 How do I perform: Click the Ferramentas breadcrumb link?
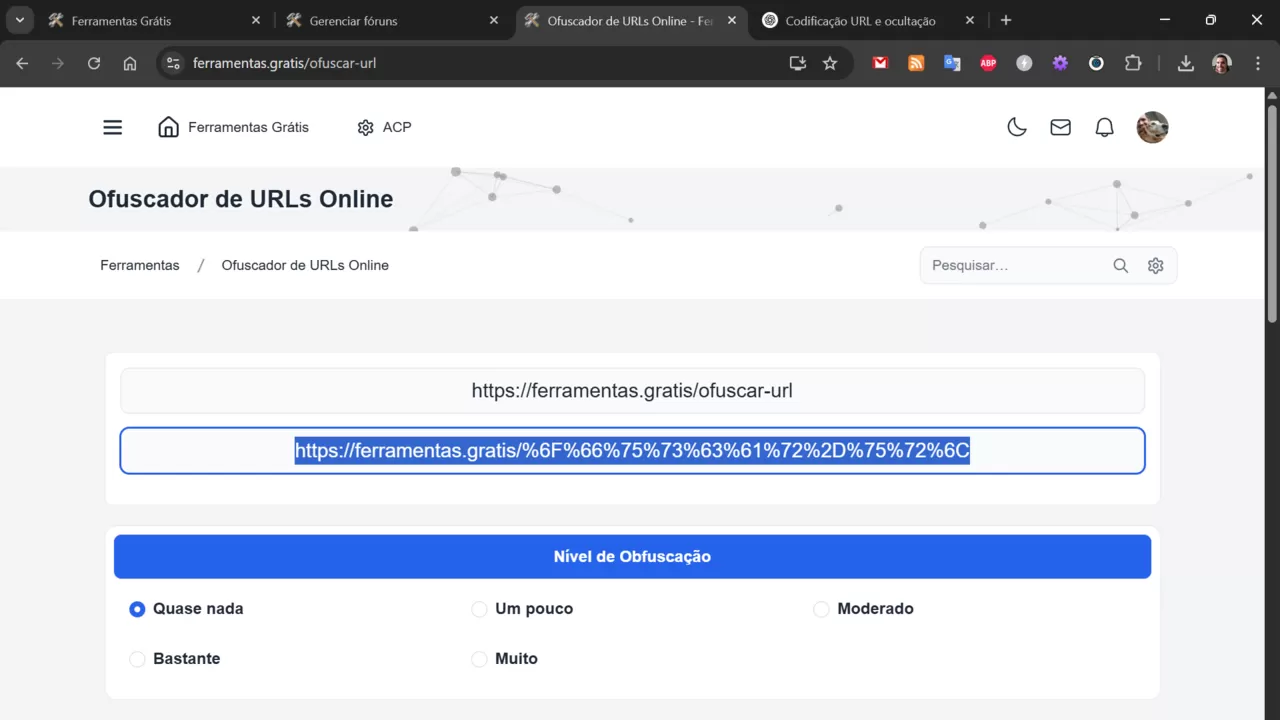140,265
